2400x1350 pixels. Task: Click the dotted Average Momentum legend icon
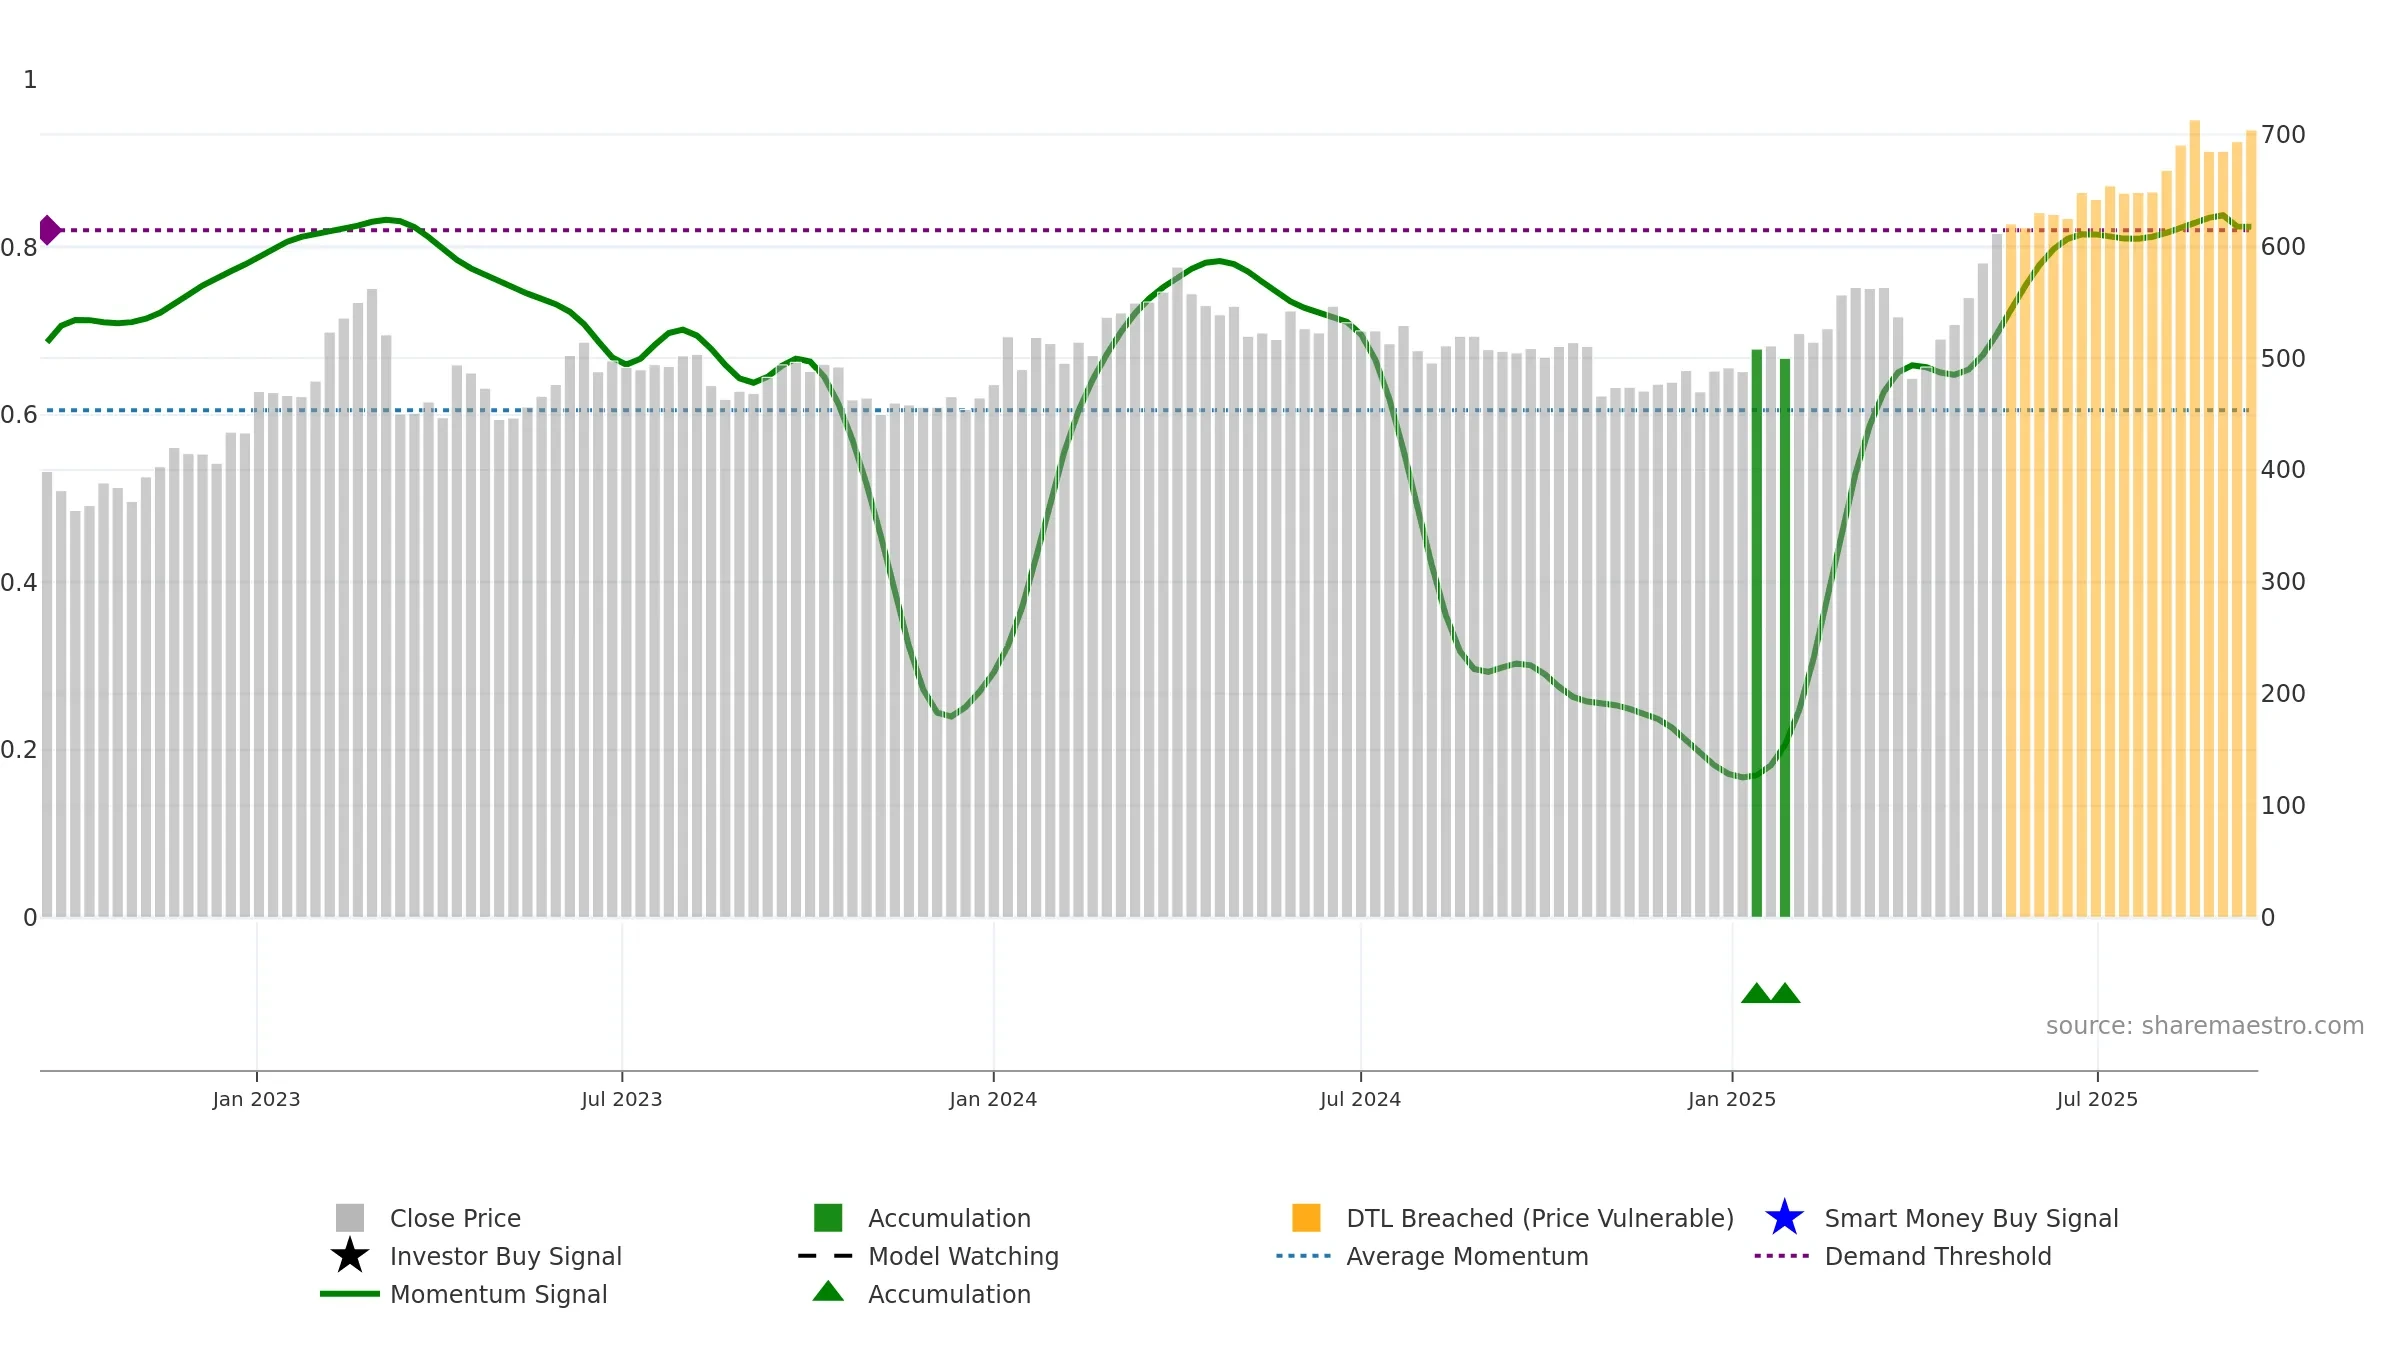pyautogui.click(x=1304, y=1256)
